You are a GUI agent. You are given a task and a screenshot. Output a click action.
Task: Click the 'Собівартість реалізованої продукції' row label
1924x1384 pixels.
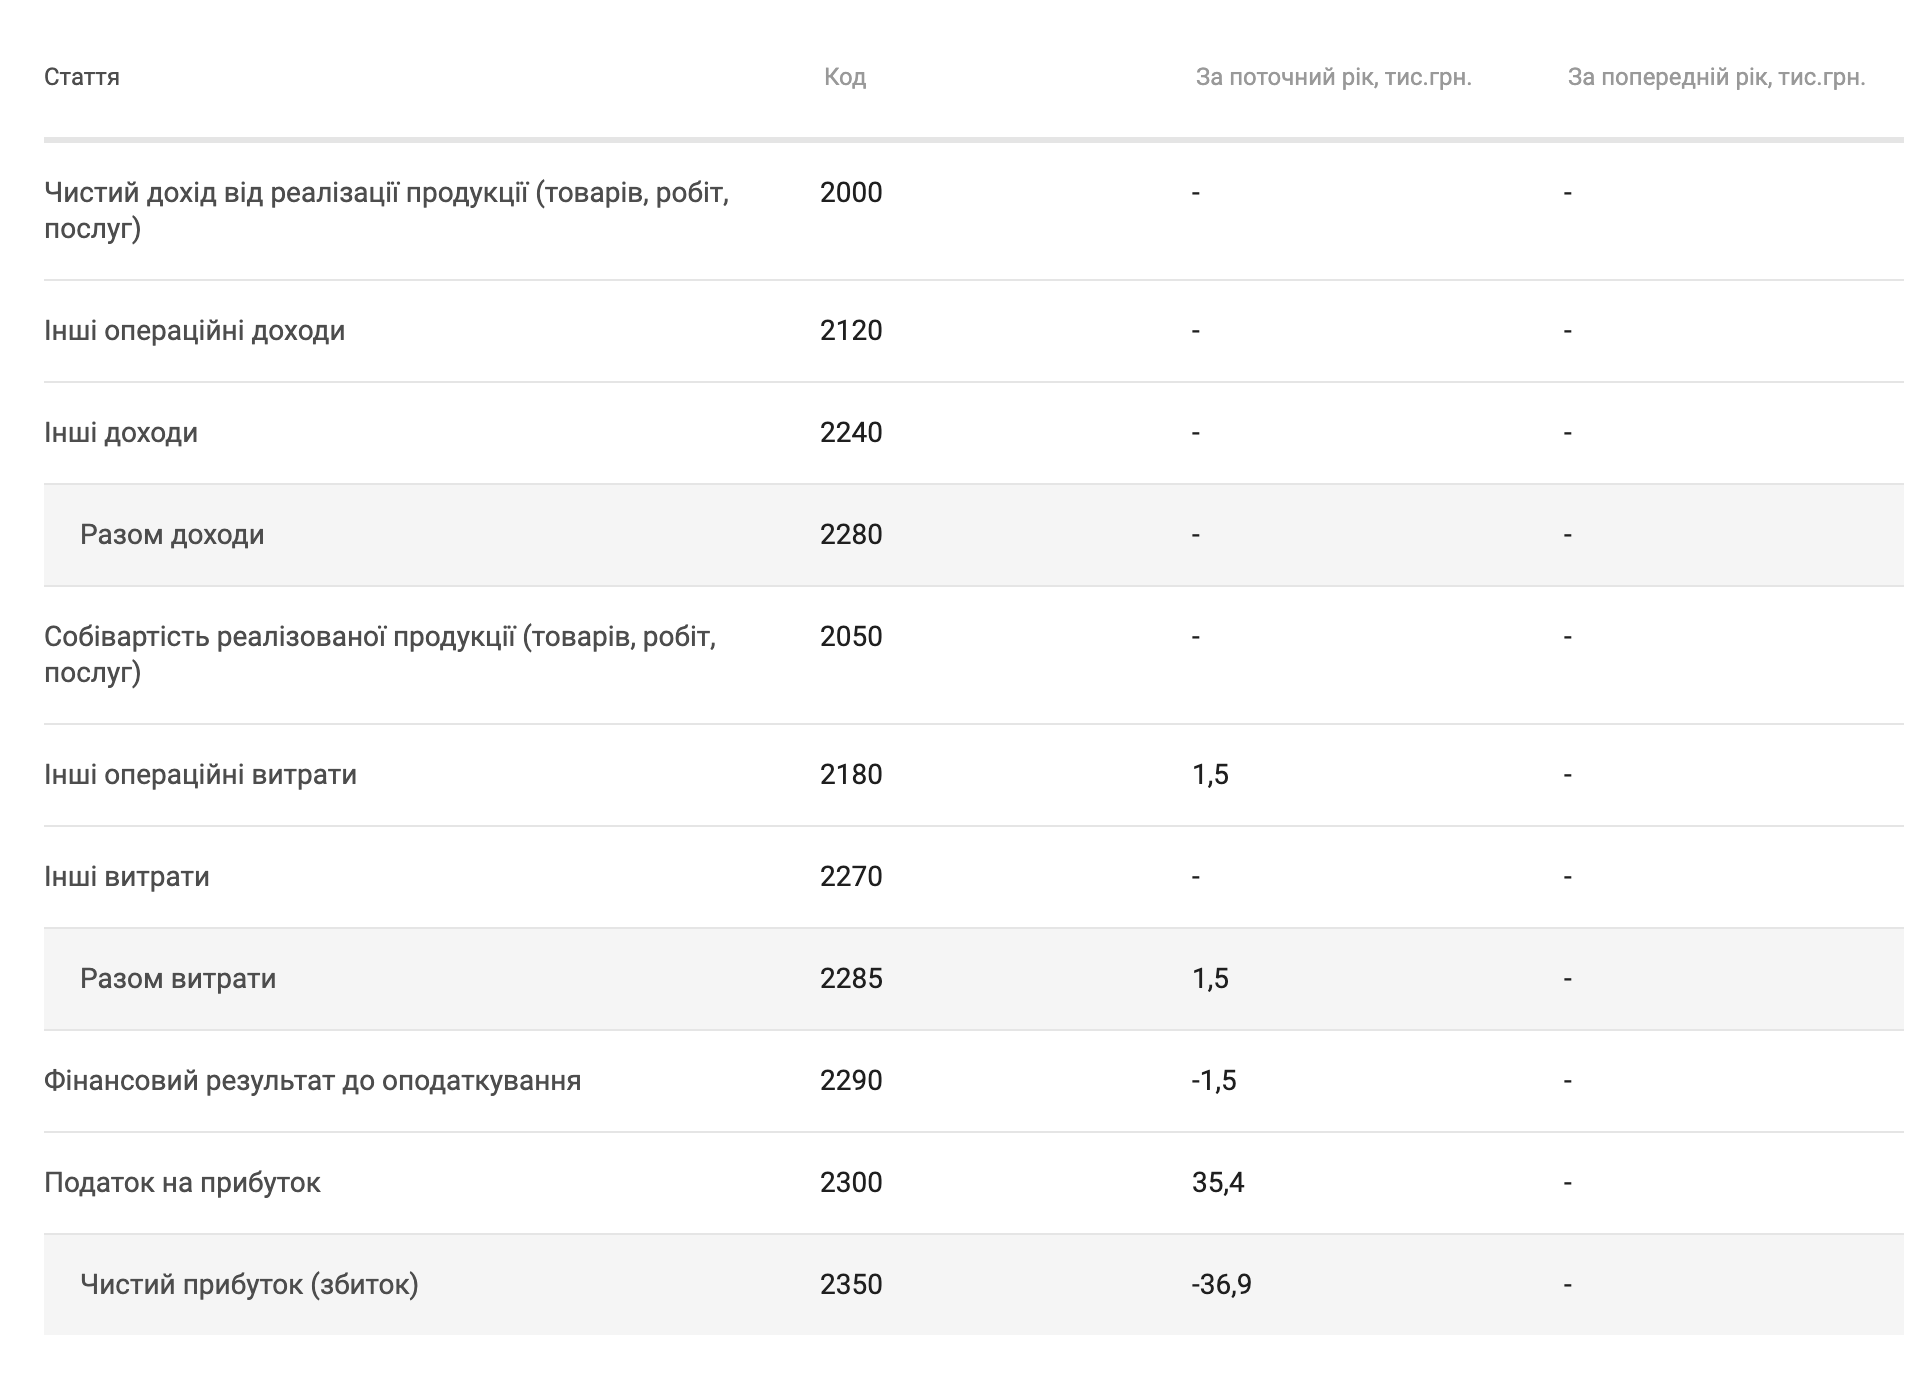(380, 654)
